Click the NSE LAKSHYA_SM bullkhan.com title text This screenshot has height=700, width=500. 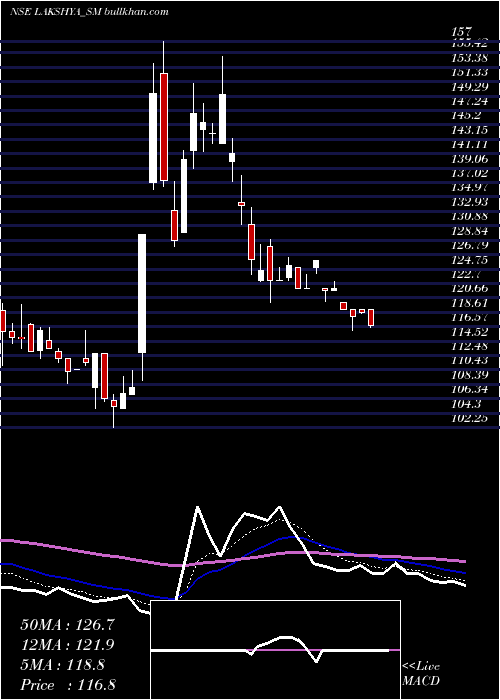pos(89,12)
